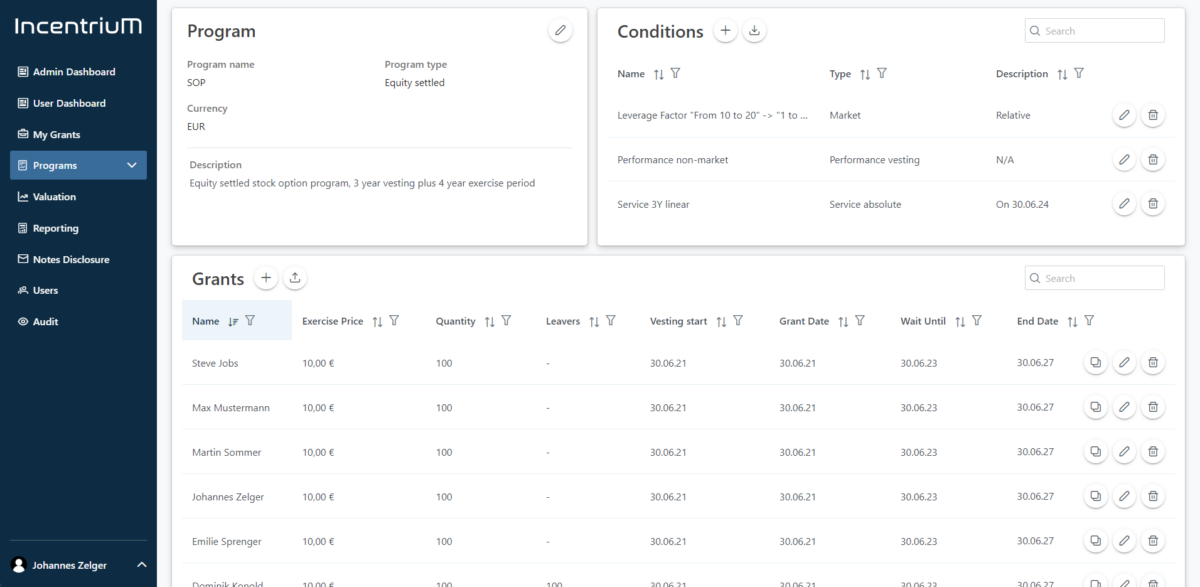1200x587 pixels.
Task: Add a new condition with plus icon
Action: tap(726, 31)
